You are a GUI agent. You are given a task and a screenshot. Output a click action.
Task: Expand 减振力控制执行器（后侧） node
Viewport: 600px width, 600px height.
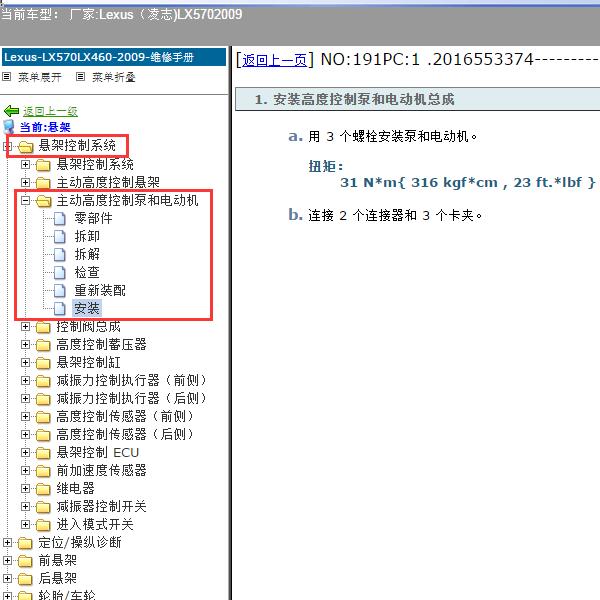click(25, 398)
